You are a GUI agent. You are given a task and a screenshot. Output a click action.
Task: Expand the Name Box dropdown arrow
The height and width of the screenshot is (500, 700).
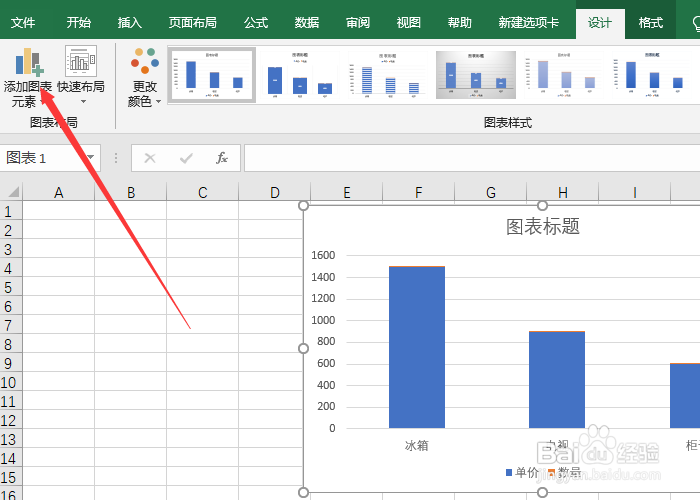pos(91,157)
